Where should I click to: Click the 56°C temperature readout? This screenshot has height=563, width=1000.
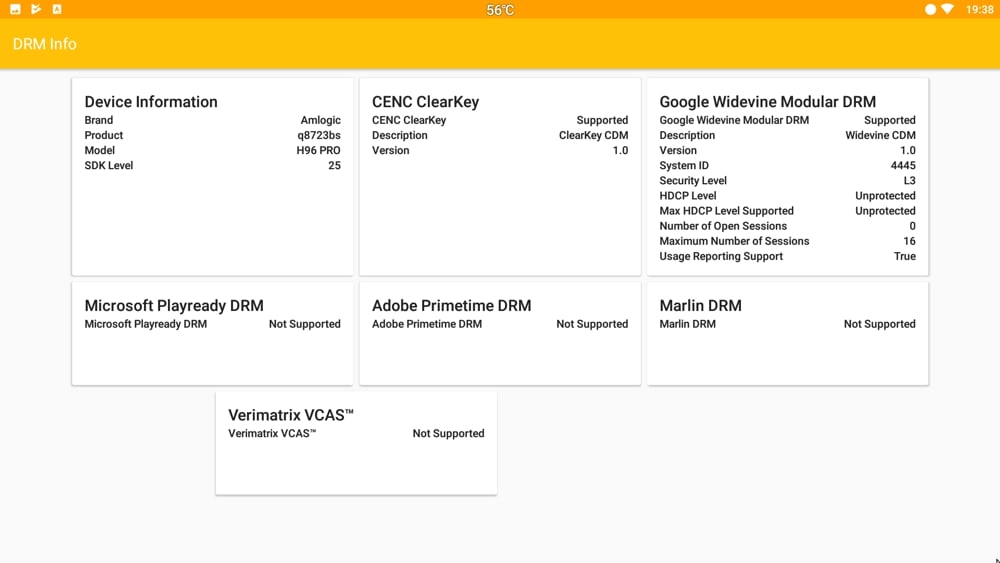[x=500, y=10]
